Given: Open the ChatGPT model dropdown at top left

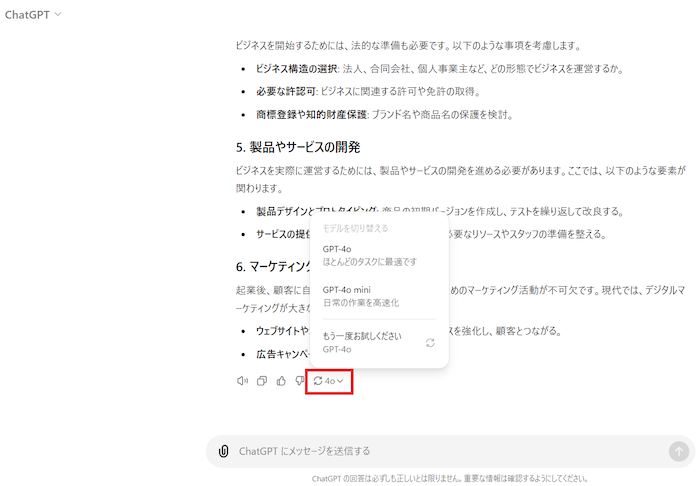Looking at the screenshot, I should pos(33,14).
